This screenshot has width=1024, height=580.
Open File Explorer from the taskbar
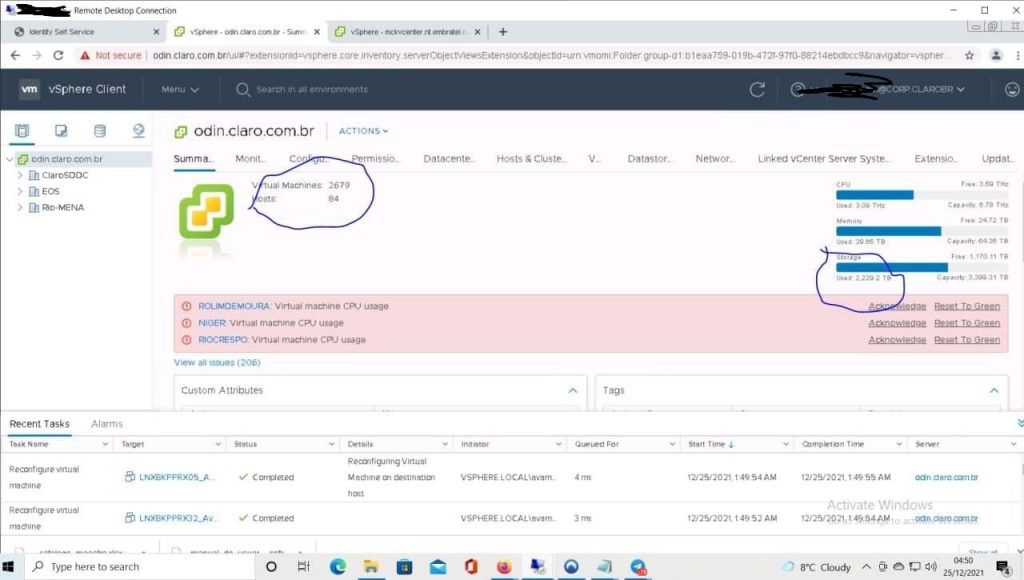pyautogui.click(x=371, y=566)
